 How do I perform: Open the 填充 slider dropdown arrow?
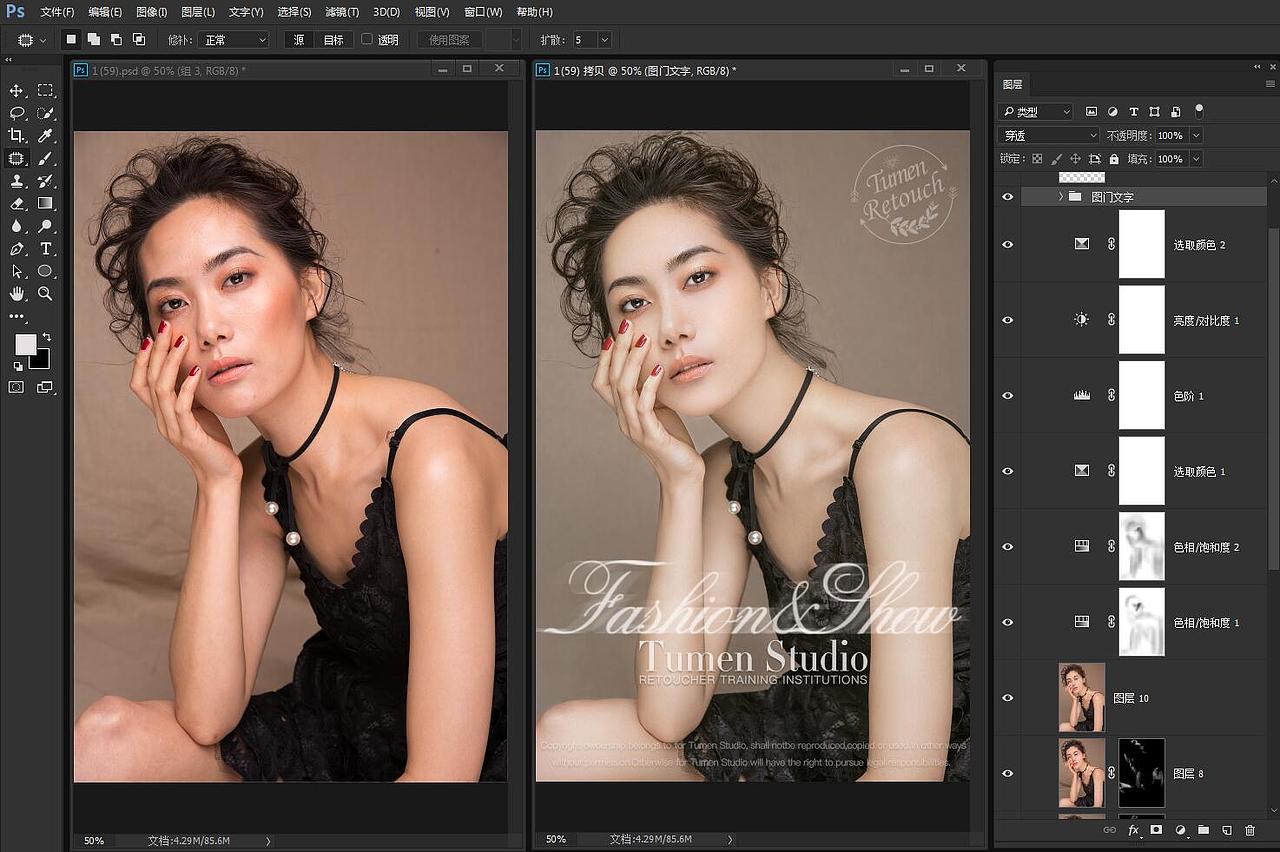click(1196, 159)
